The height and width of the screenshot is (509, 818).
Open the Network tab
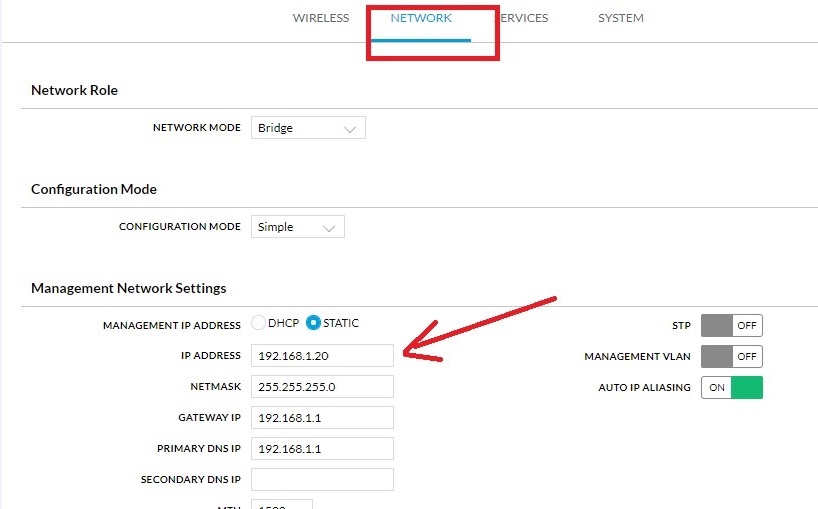[421, 18]
